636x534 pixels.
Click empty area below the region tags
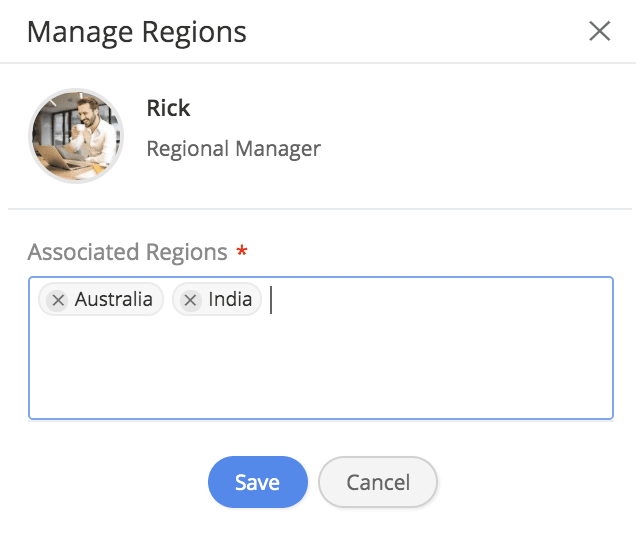pyautogui.click(x=320, y=370)
